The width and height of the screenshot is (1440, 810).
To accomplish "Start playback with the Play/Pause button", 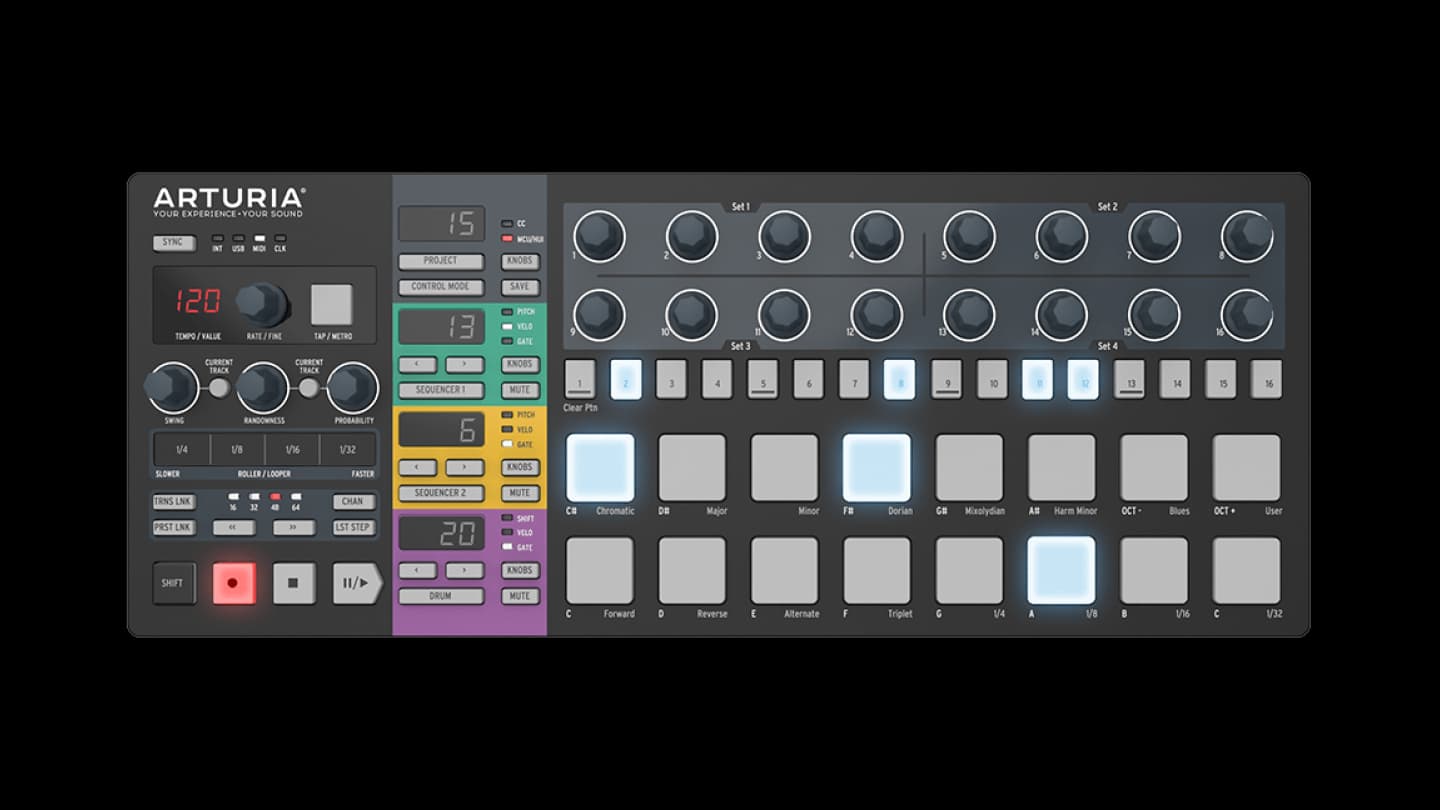I will click(357, 583).
